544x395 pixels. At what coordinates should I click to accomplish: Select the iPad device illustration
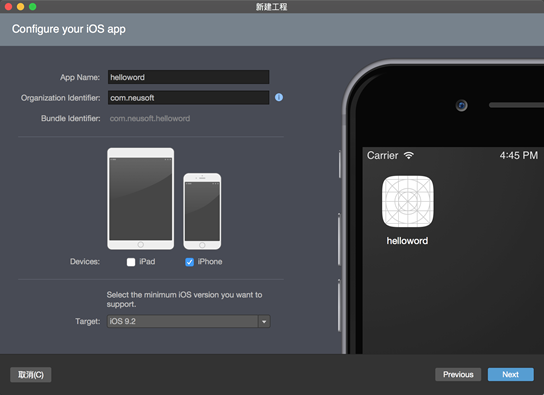tap(141, 199)
